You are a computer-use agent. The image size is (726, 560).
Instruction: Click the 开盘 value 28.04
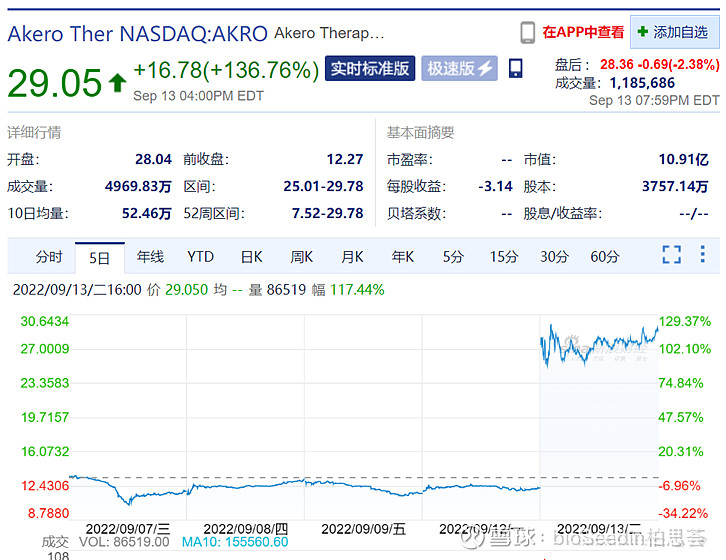click(x=153, y=159)
